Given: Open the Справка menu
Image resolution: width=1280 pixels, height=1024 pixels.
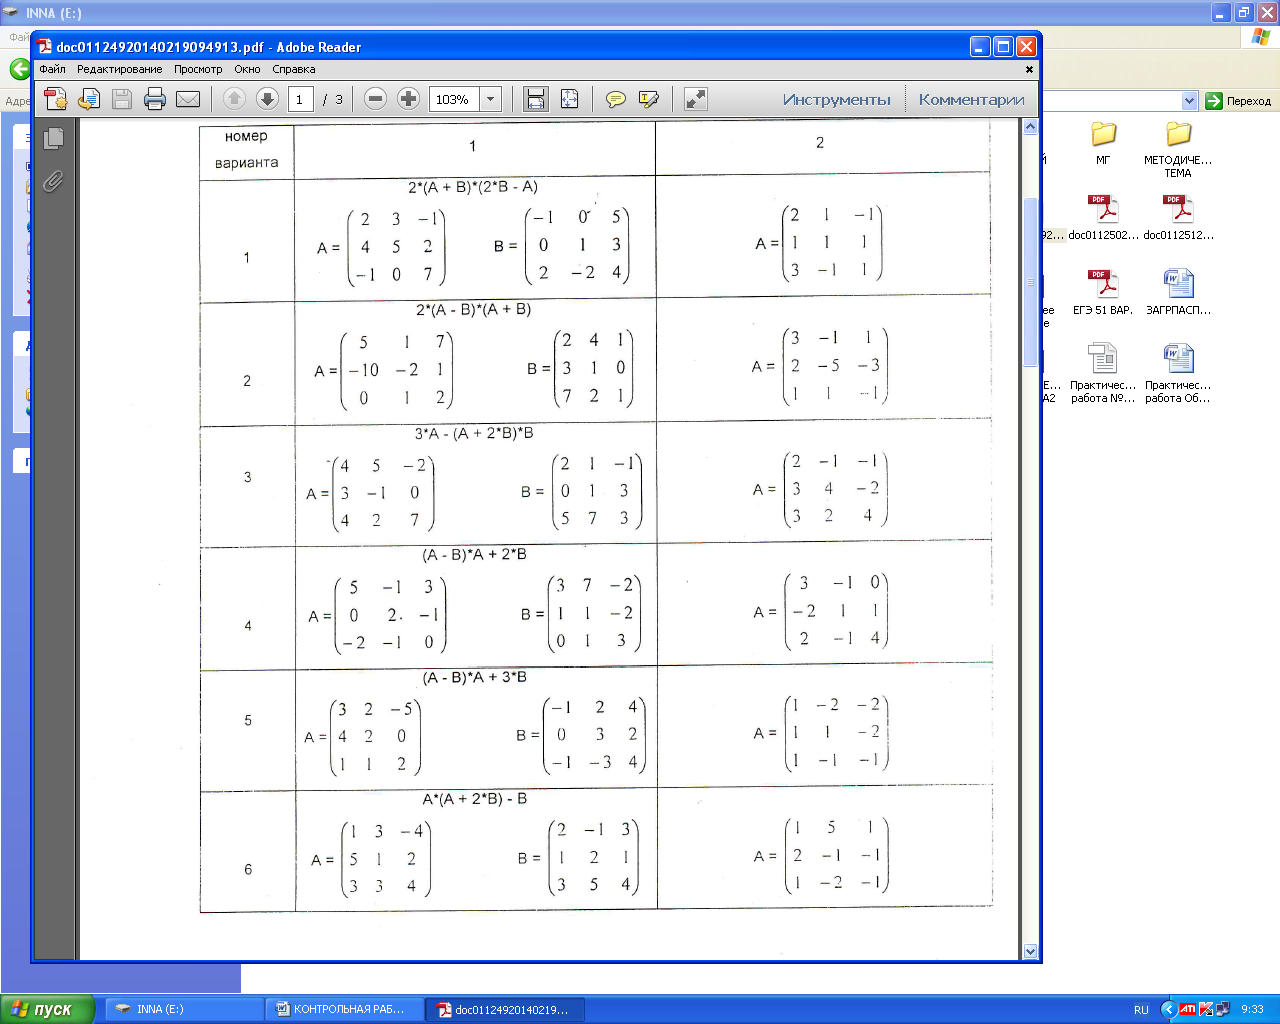Looking at the screenshot, I should pos(294,69).
